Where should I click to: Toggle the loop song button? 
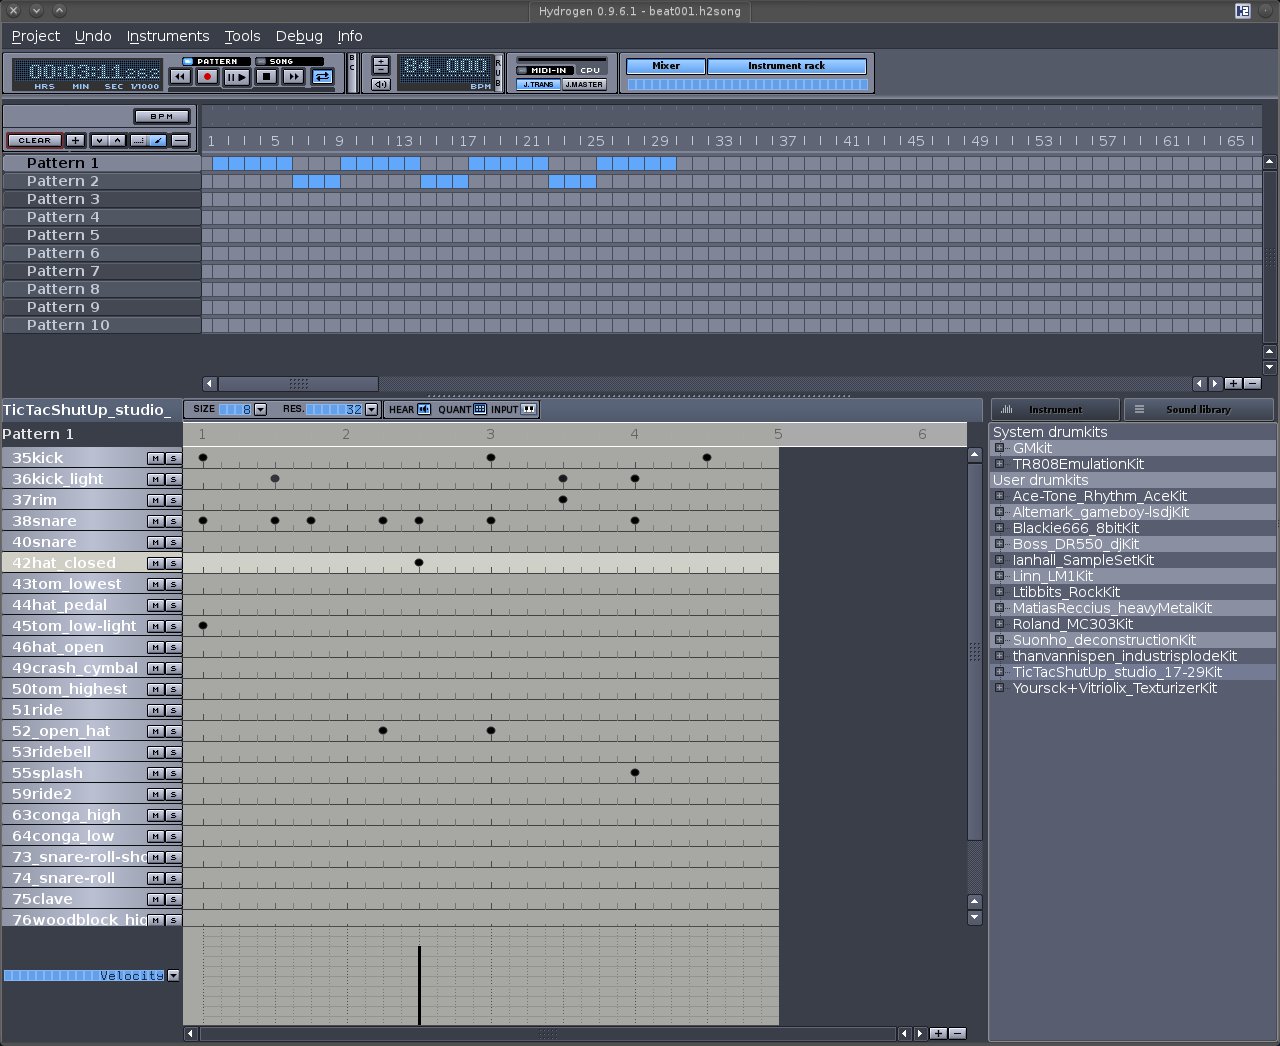(322, 77)
